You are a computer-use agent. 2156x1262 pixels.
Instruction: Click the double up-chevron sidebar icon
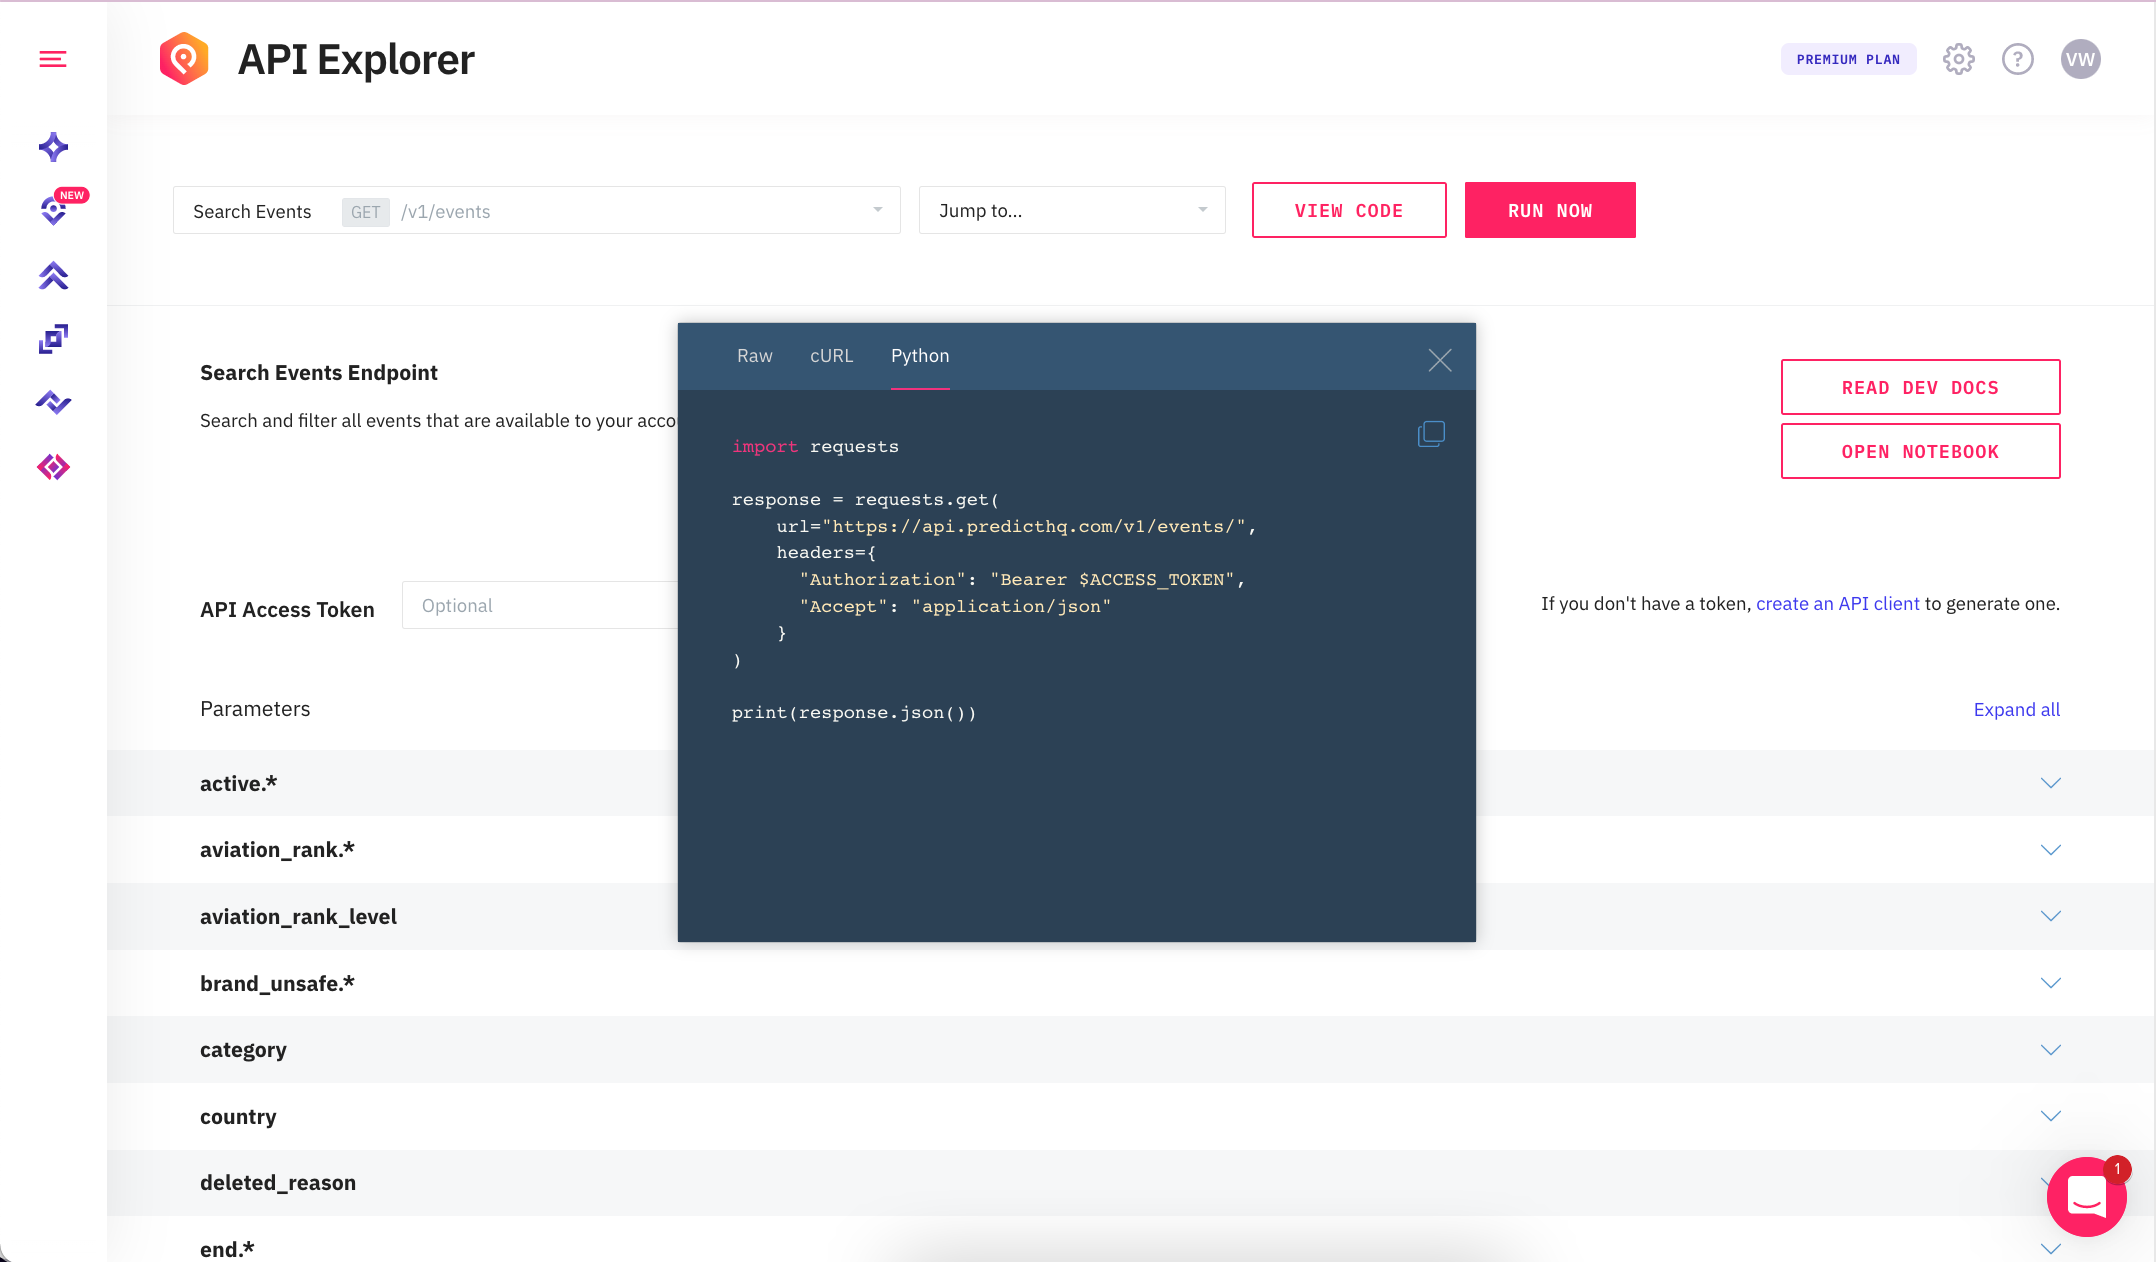(x=53, y=276)
